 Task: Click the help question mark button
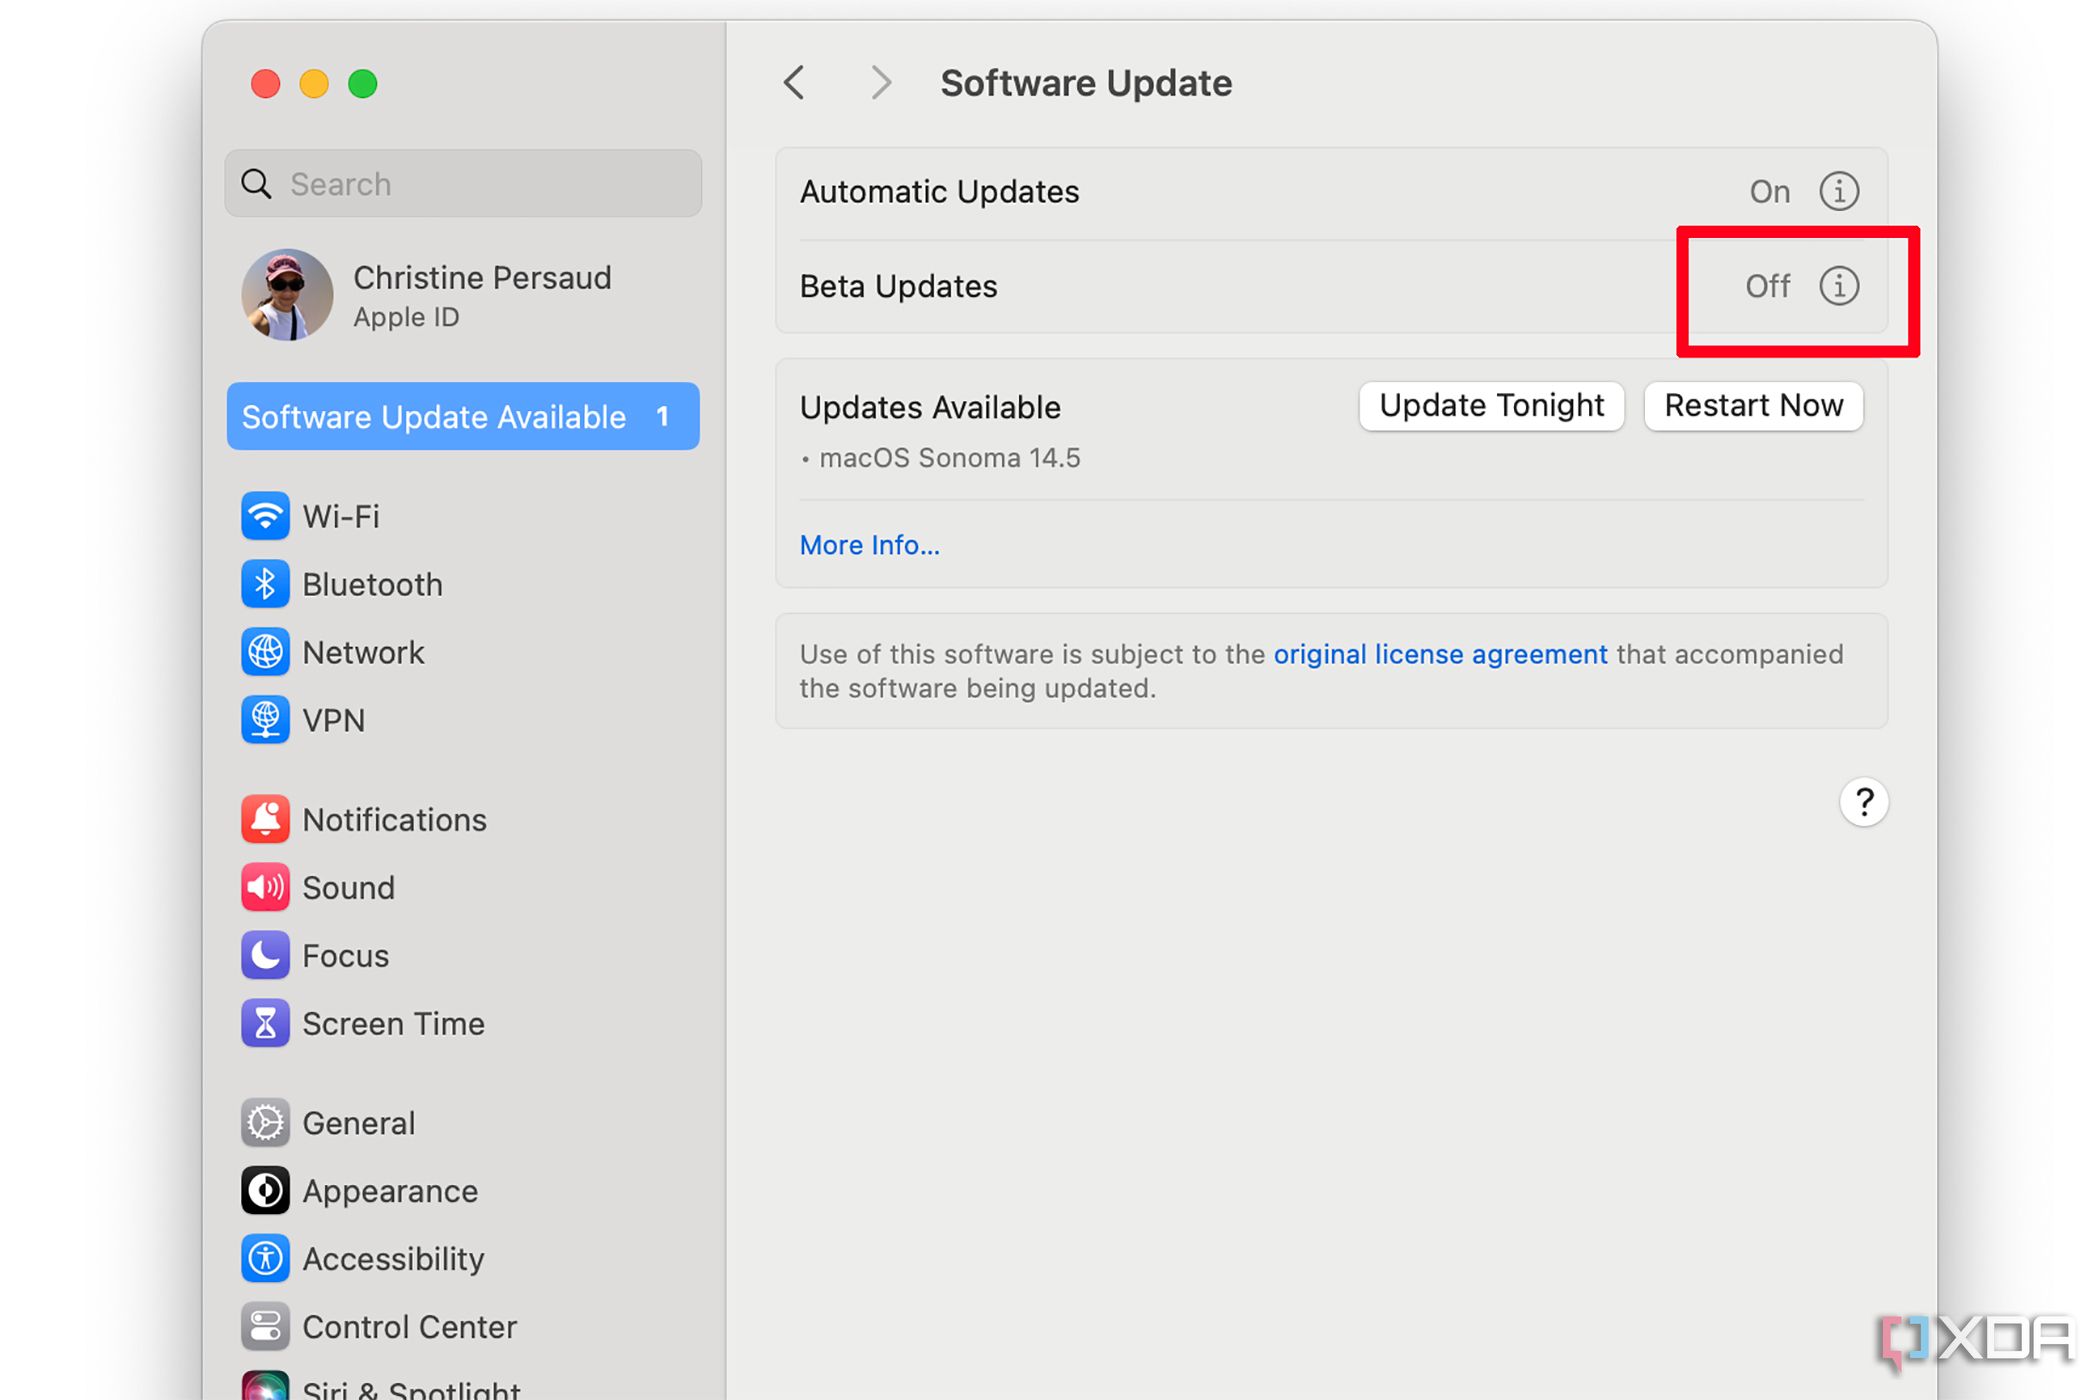(x=1862, y=802)
